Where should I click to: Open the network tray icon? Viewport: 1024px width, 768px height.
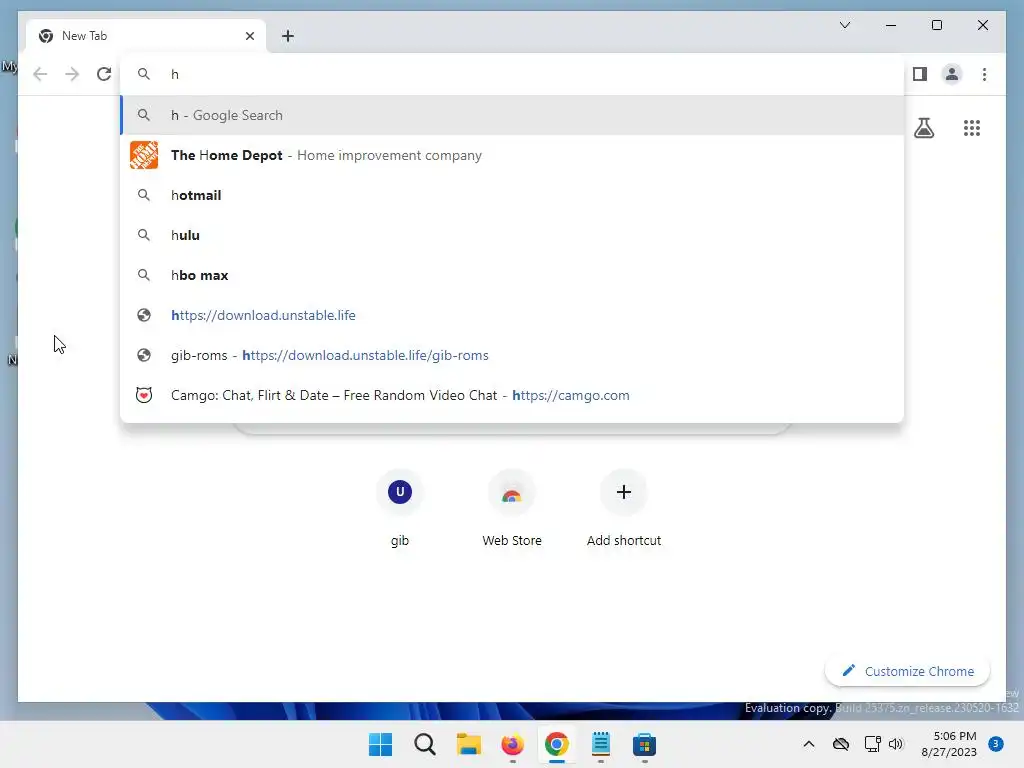(872, 744)
